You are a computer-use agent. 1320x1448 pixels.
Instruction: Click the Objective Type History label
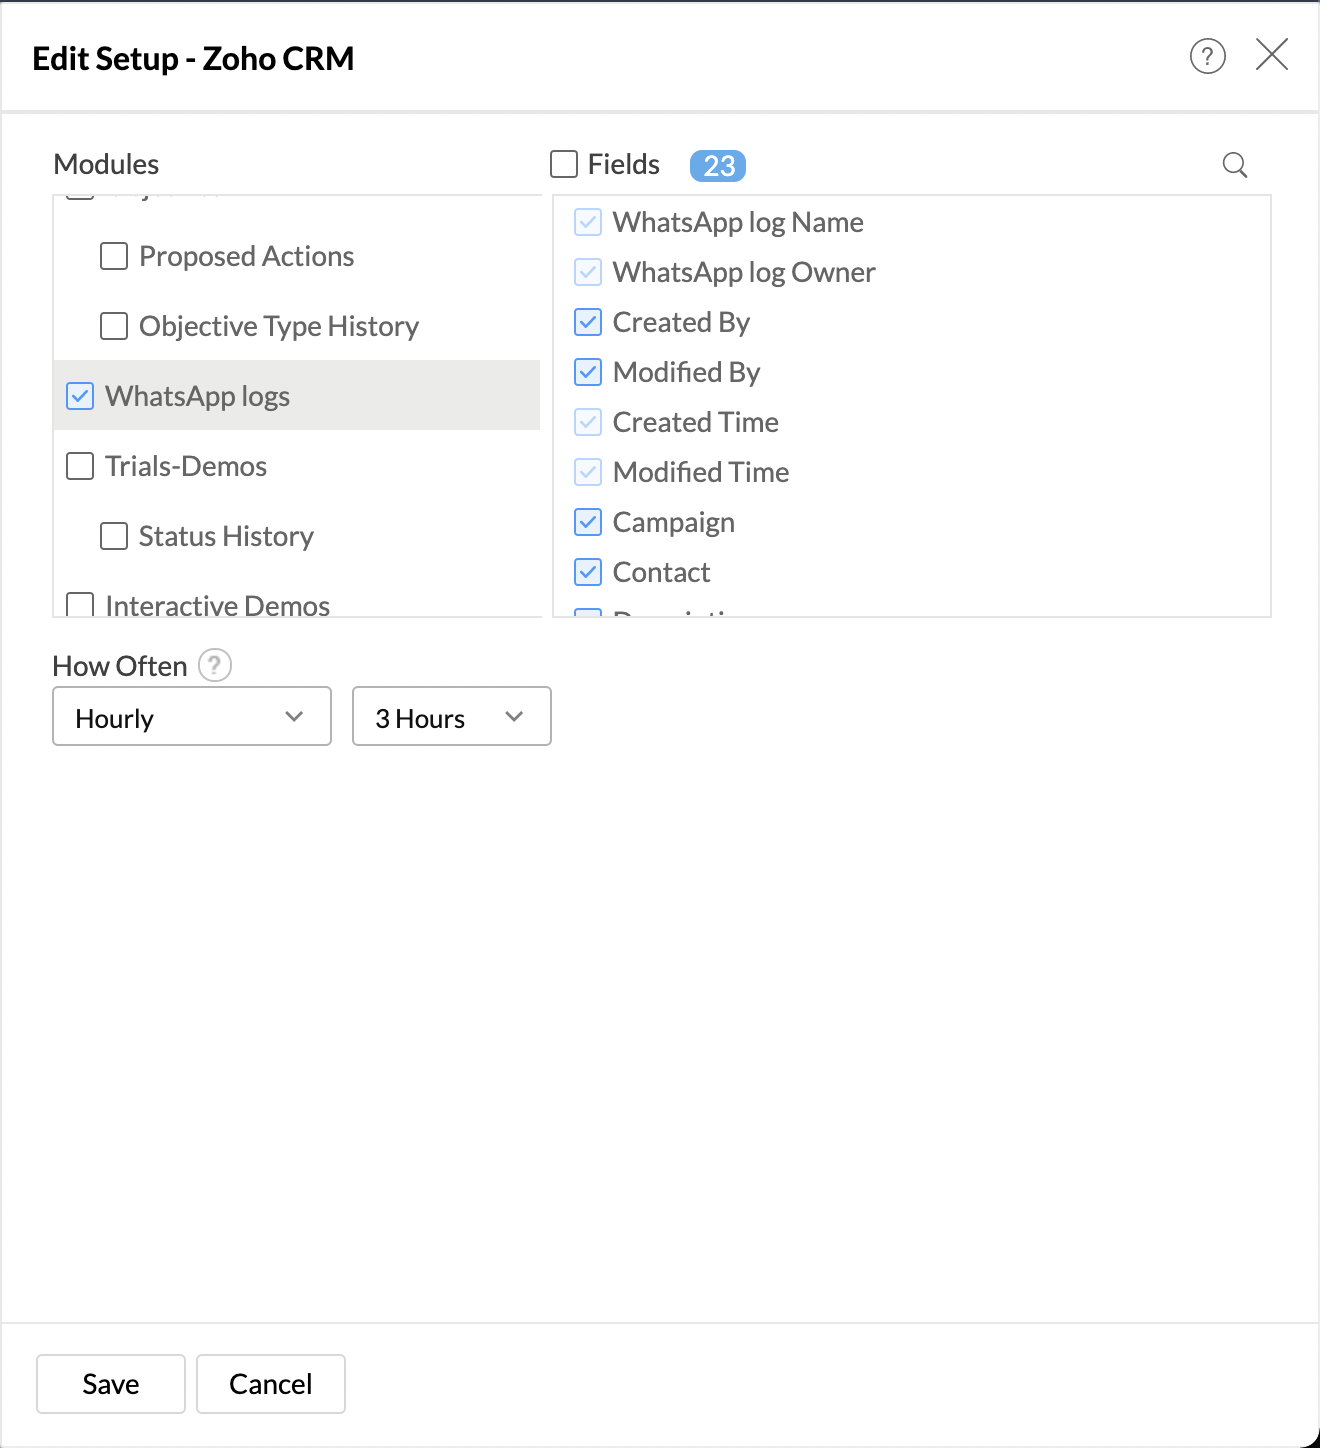pos(279,327)
